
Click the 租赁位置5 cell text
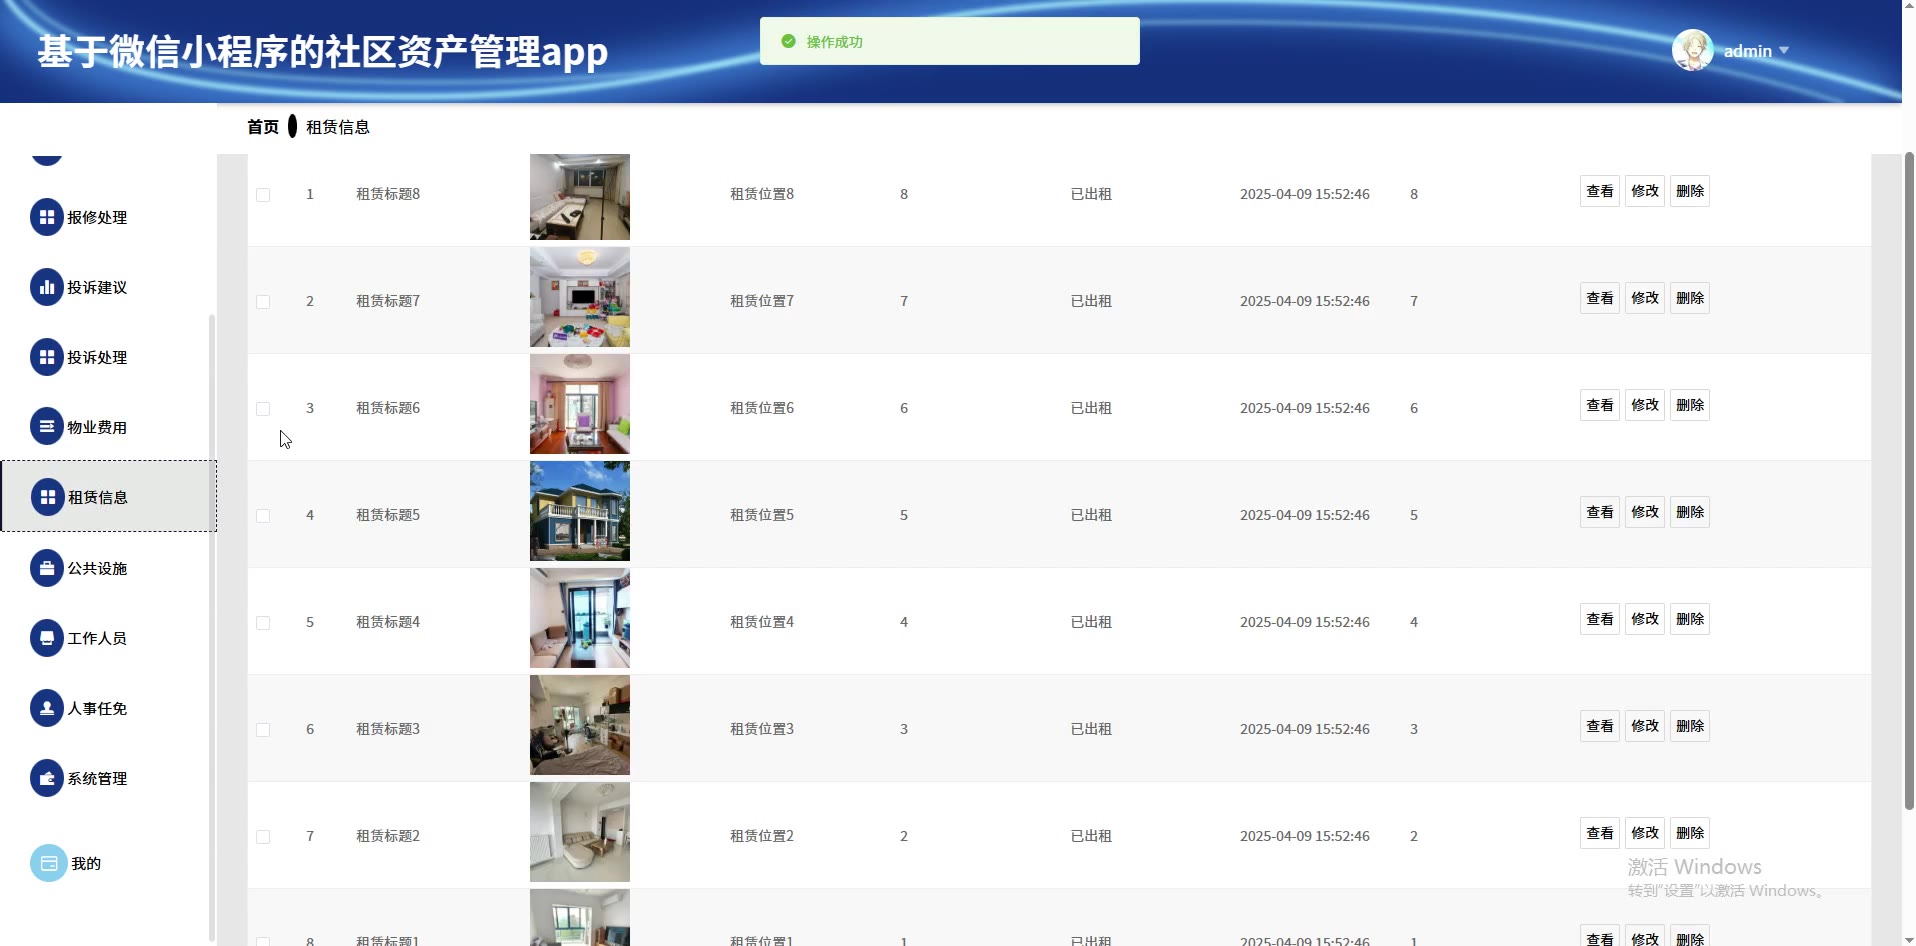click(762, 515)
